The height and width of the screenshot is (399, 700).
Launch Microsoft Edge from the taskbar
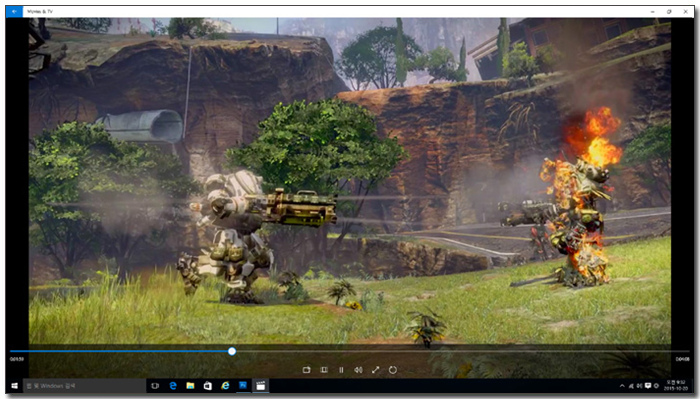point(173,386)
